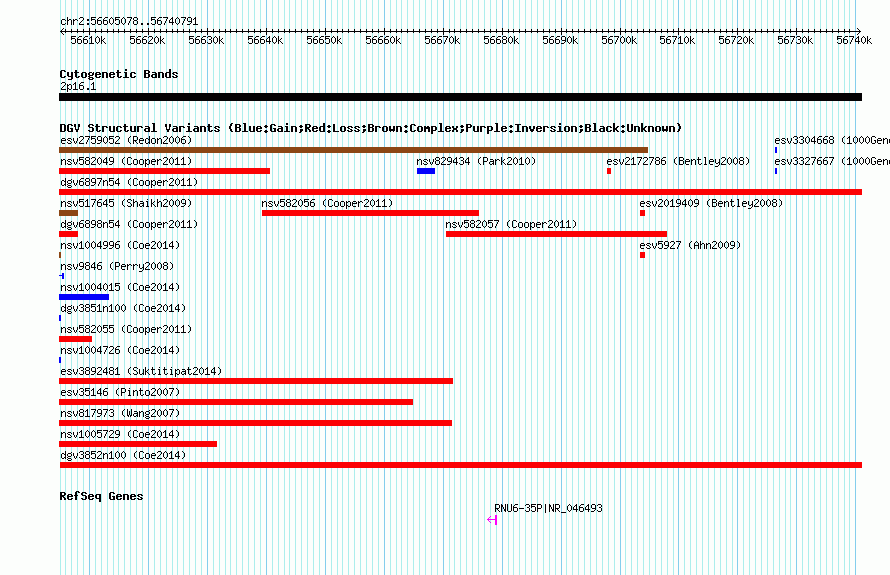Viewport: 890px width, 575px height.
Task: Click the DGV Structural Variants track heading
Action: (x=371, y=128)
